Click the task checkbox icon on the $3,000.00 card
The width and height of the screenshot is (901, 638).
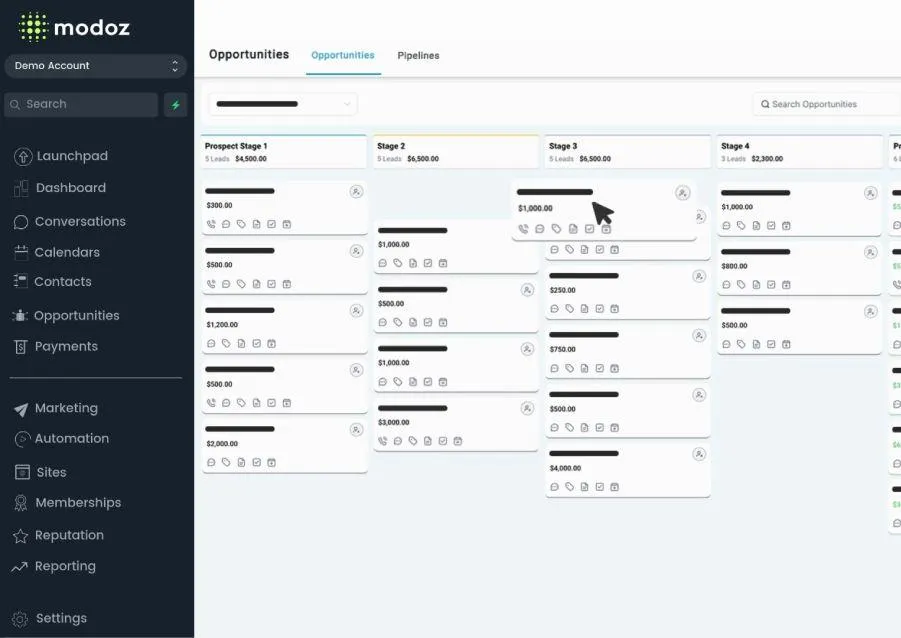442,441
